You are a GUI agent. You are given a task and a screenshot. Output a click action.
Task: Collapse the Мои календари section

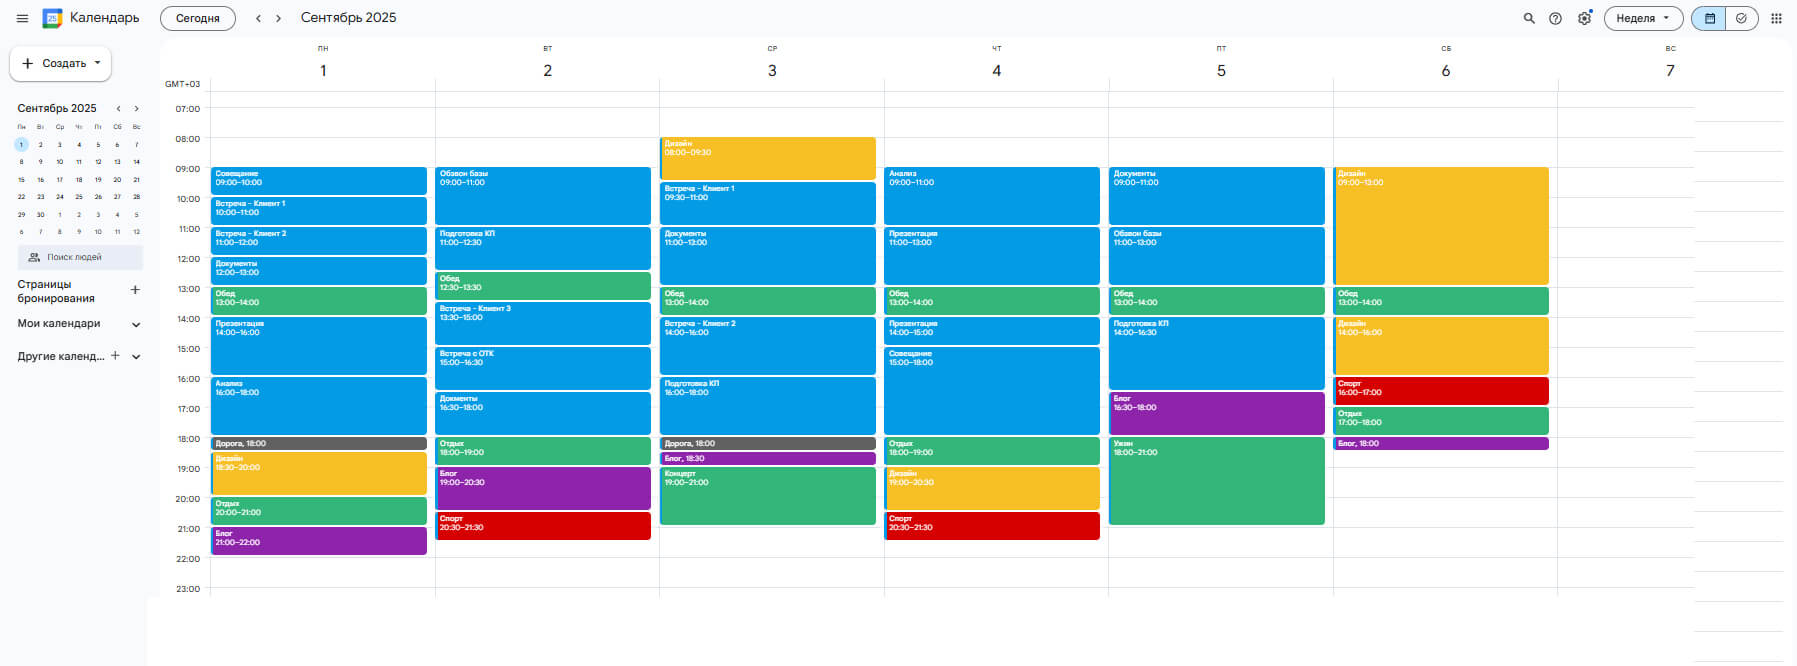136,324
